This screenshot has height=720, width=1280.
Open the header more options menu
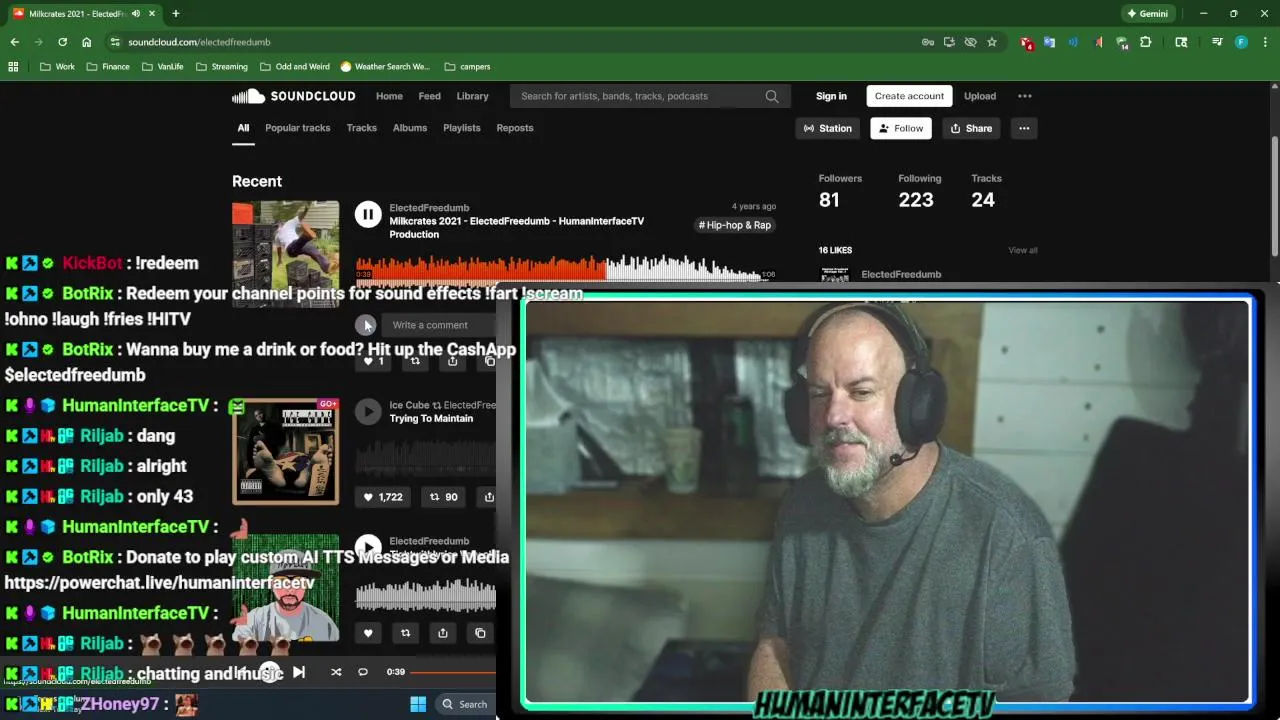(x=1024, y=96)
